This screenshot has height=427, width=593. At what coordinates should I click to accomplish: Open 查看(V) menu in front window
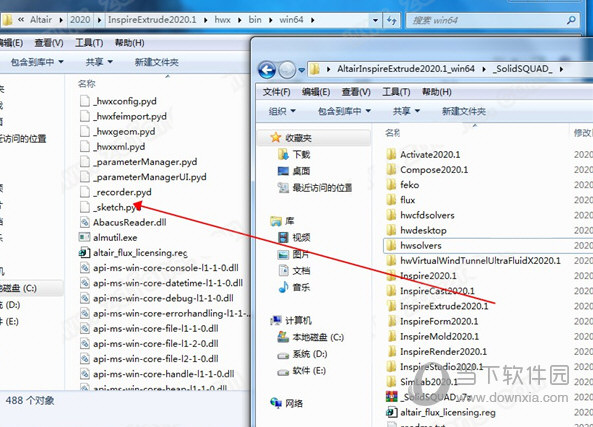pyautogui.click(x=356, y=92)
